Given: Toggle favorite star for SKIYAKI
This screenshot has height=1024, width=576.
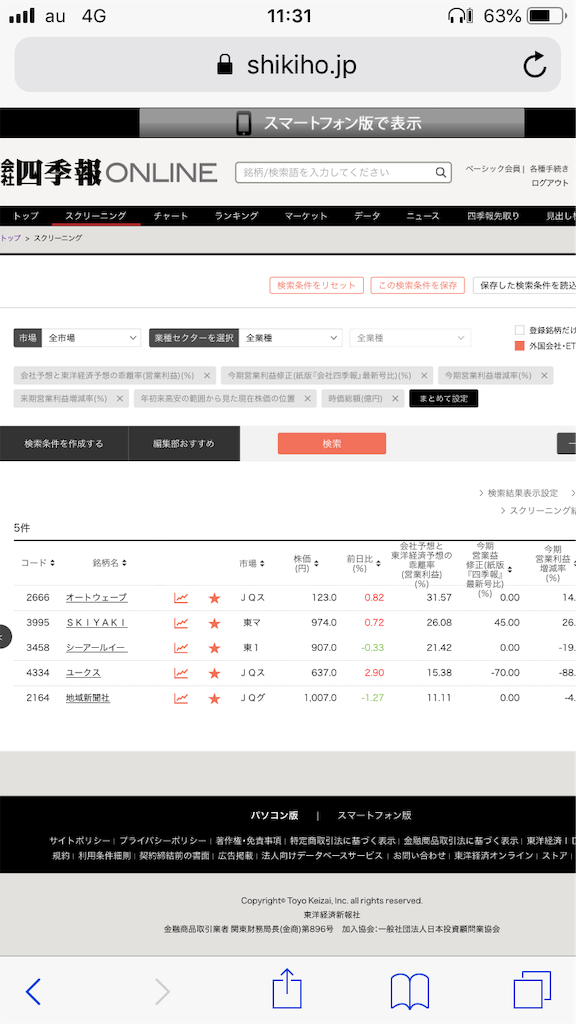Looking at the screenshot, I should tap(214, 622).
